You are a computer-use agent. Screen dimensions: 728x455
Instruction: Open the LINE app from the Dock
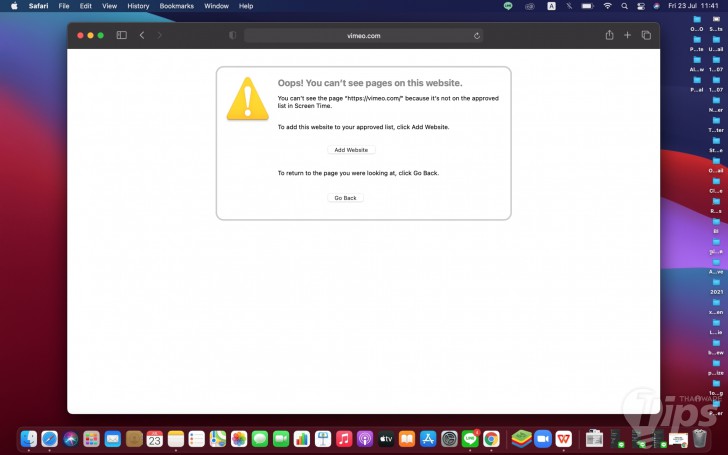coord(470,438)
